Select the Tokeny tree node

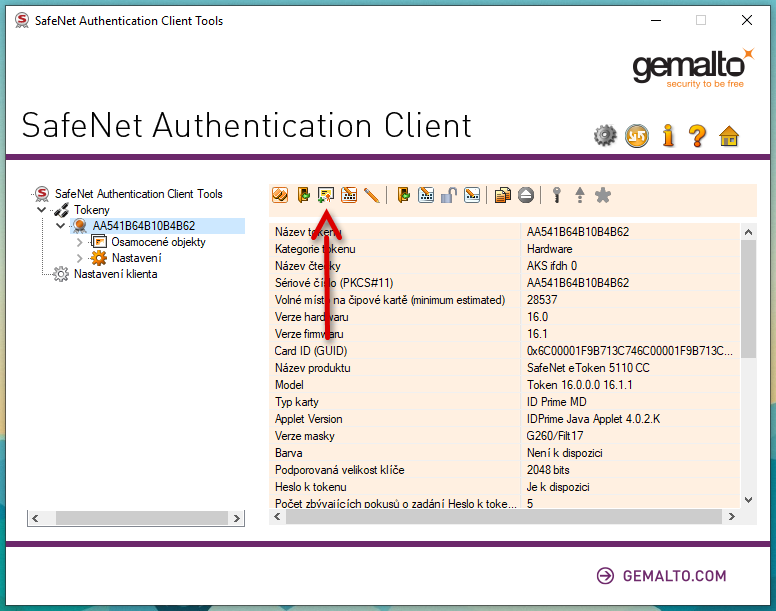[92, 210]
